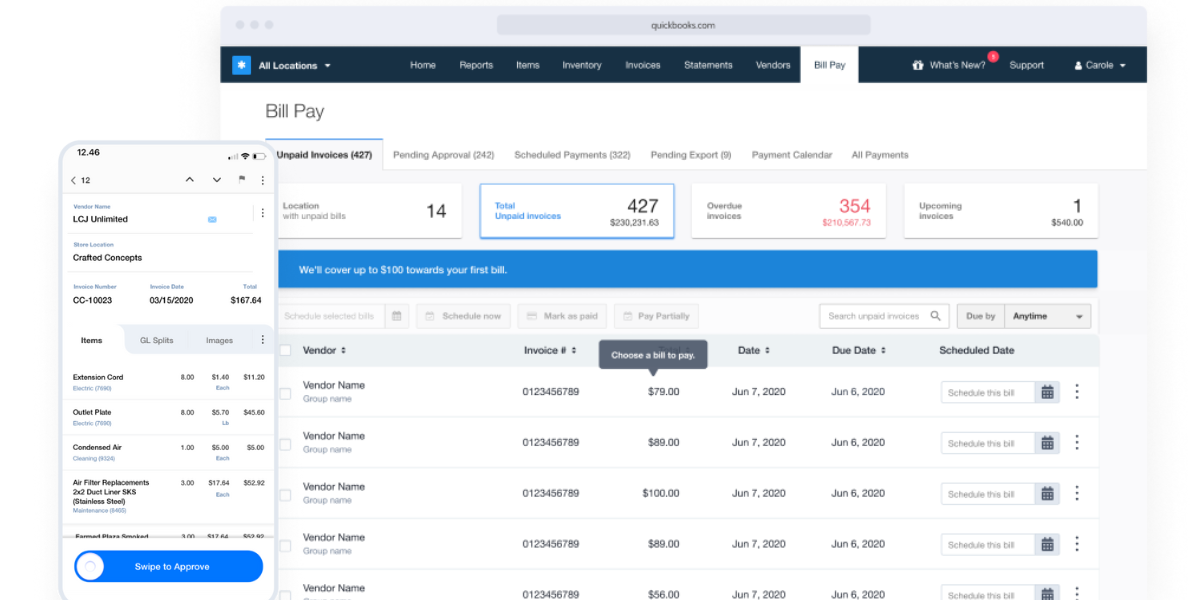Image resolution: width=1200 pixels, height=600 pixels.
Task: Select the Outlet Plate item on the phone
Action: click(x=168, y=416)
